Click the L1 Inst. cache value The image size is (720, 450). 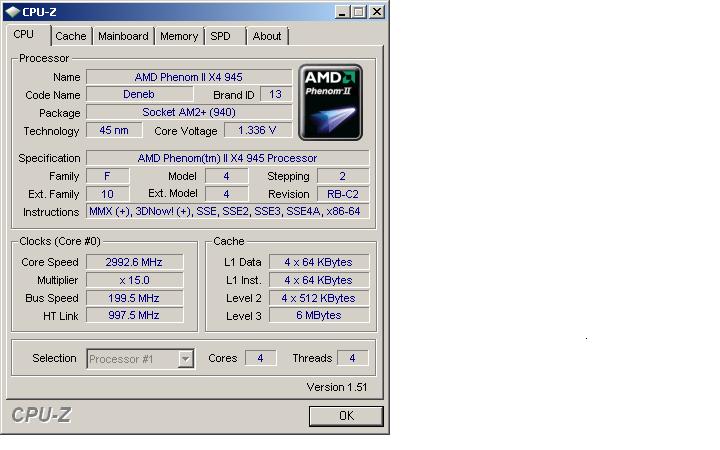click(319, 280)
